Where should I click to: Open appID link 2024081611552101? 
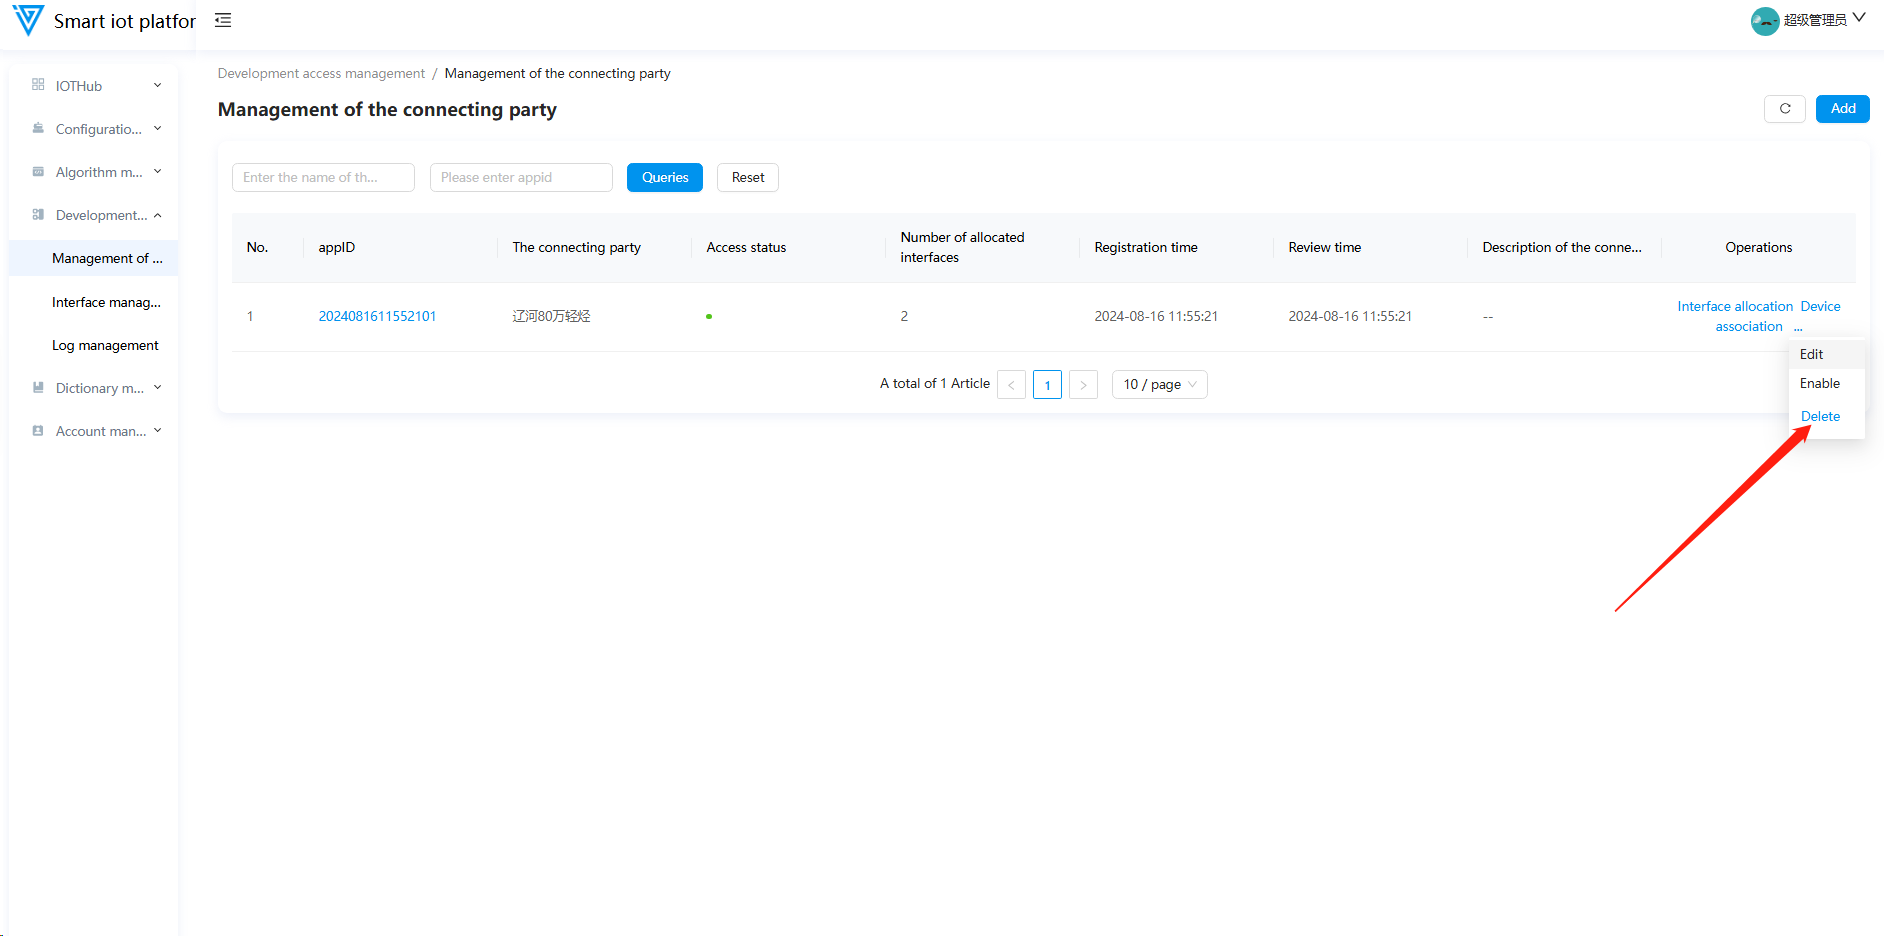click(377, 316)
